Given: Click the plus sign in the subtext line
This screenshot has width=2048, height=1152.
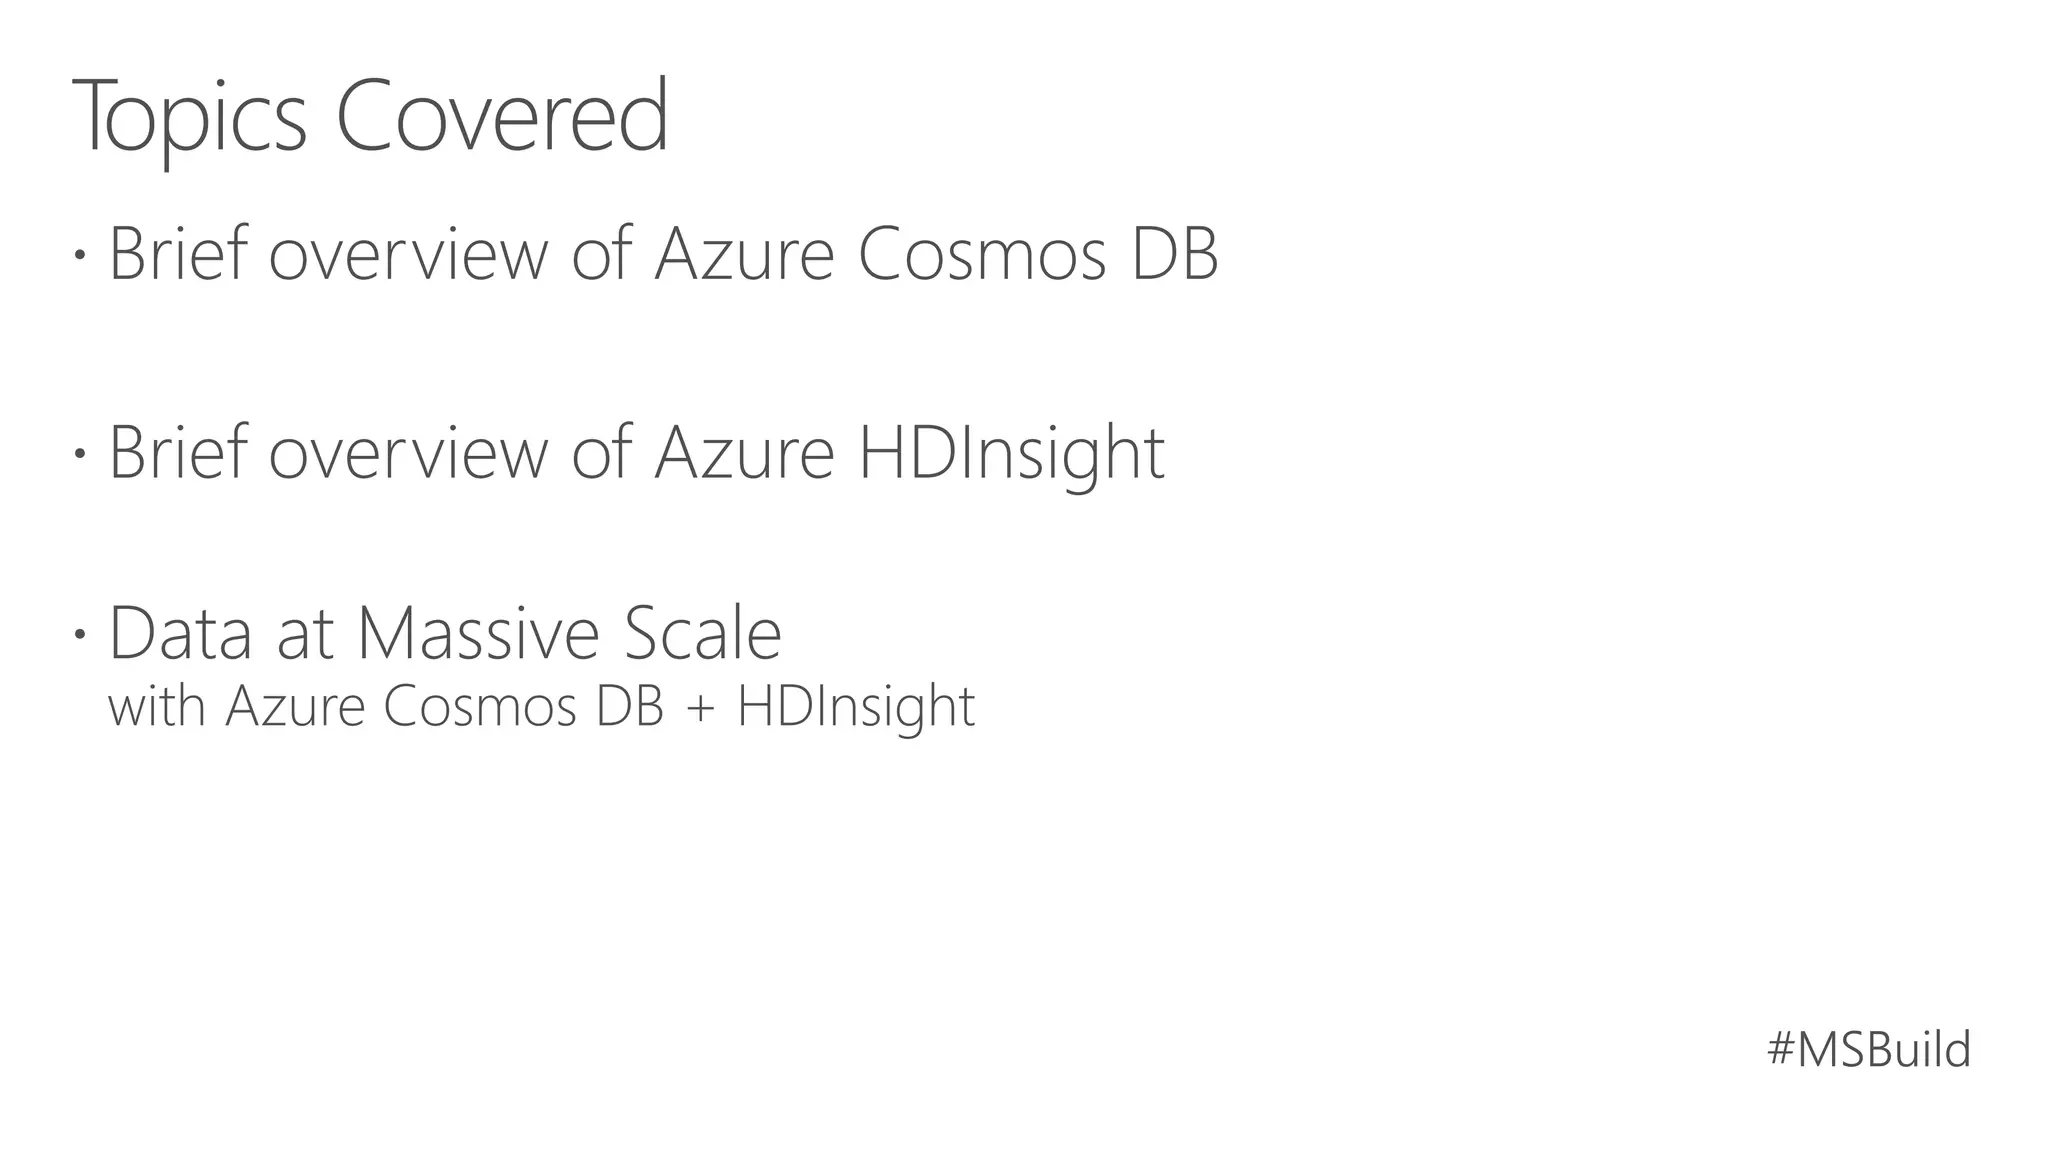Looking at the screenshot, I should [x=701, y=708].
